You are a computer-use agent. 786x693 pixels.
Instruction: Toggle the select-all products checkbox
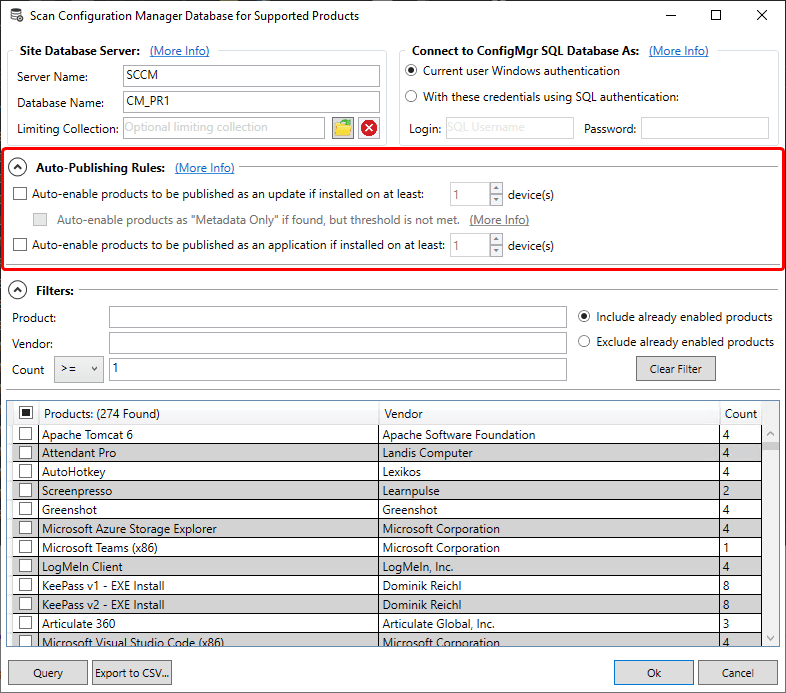(26, 413)
